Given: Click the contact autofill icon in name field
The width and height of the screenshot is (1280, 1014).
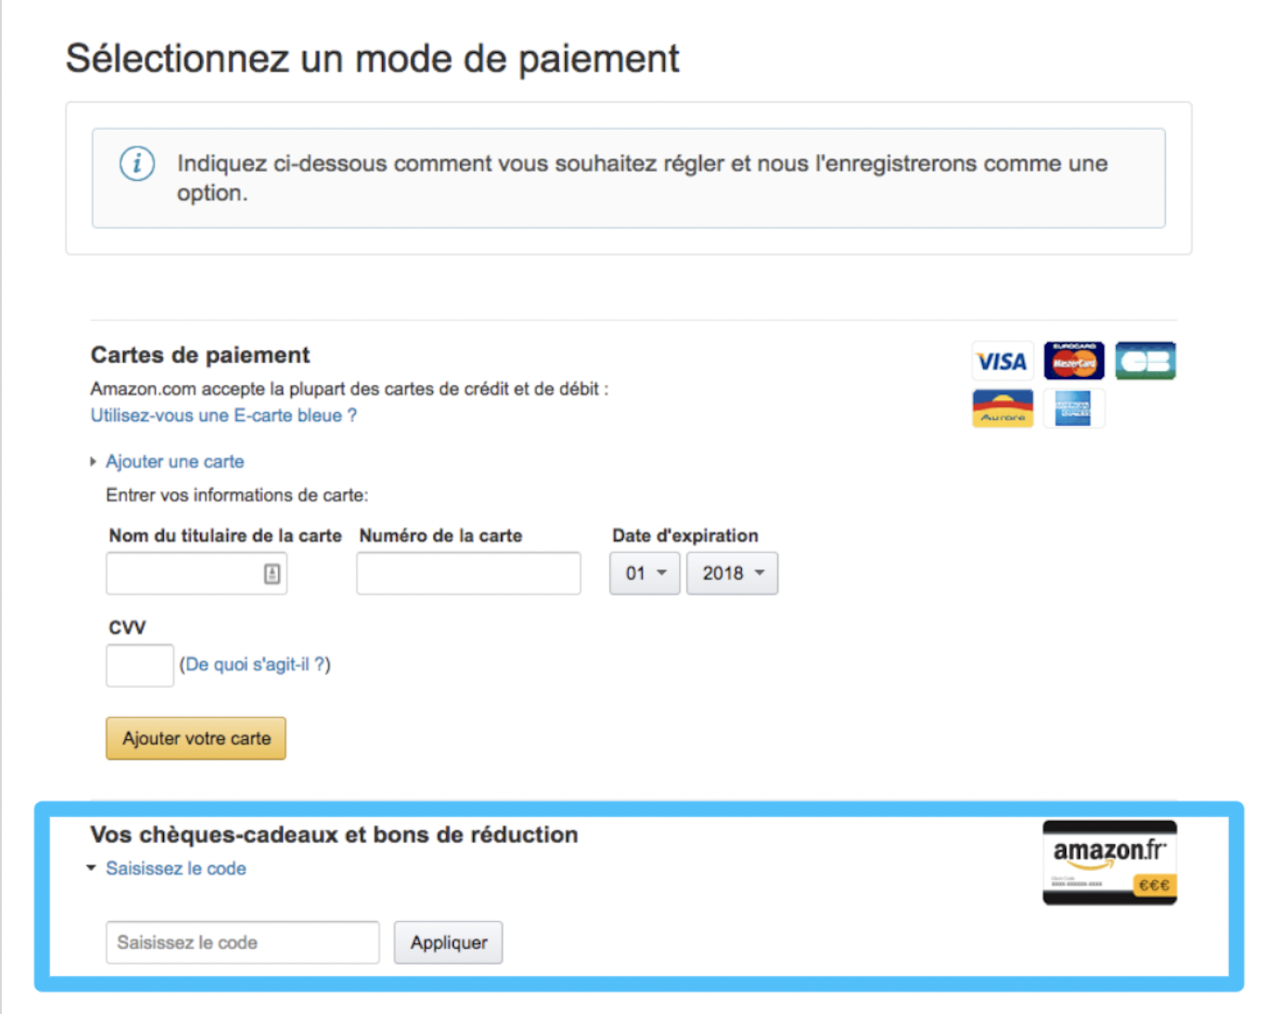Looking at the screenshot, I should pyautogui.click(x=272, y=574).
